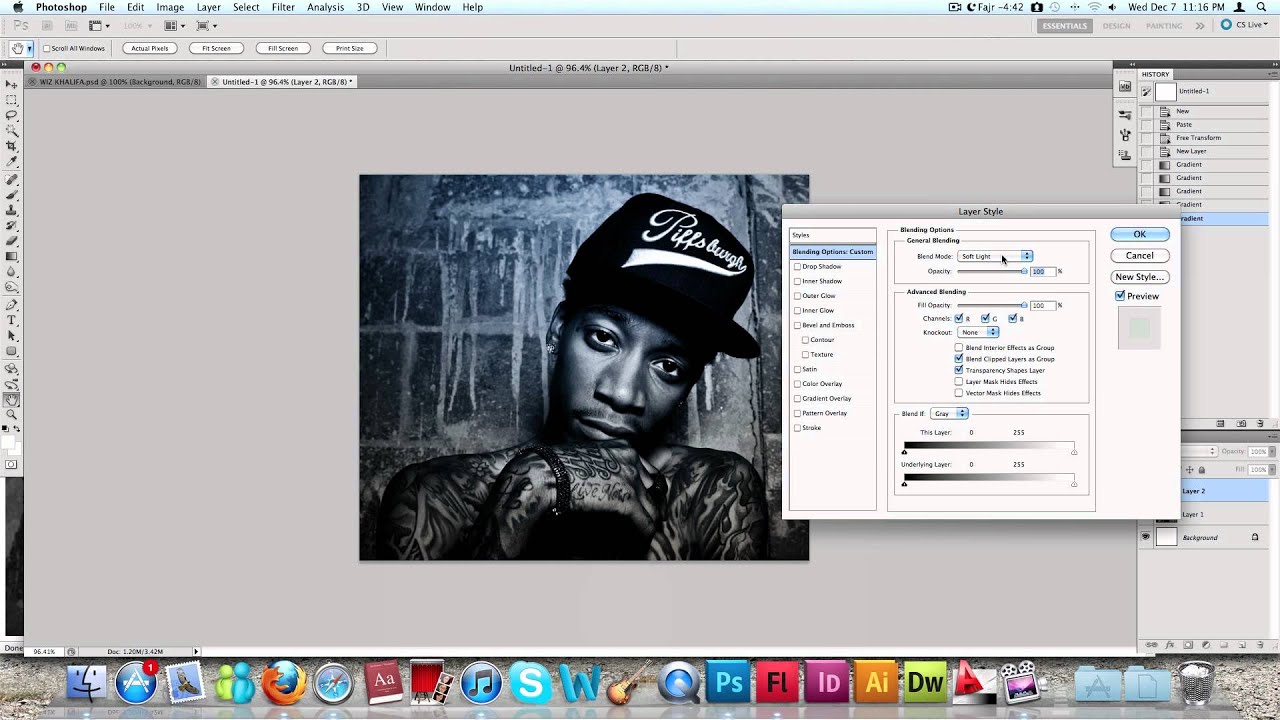Open the Blend Mode dropdown
The width and height of the screenshot is (1280, 720).
click(x=995, y=256)
